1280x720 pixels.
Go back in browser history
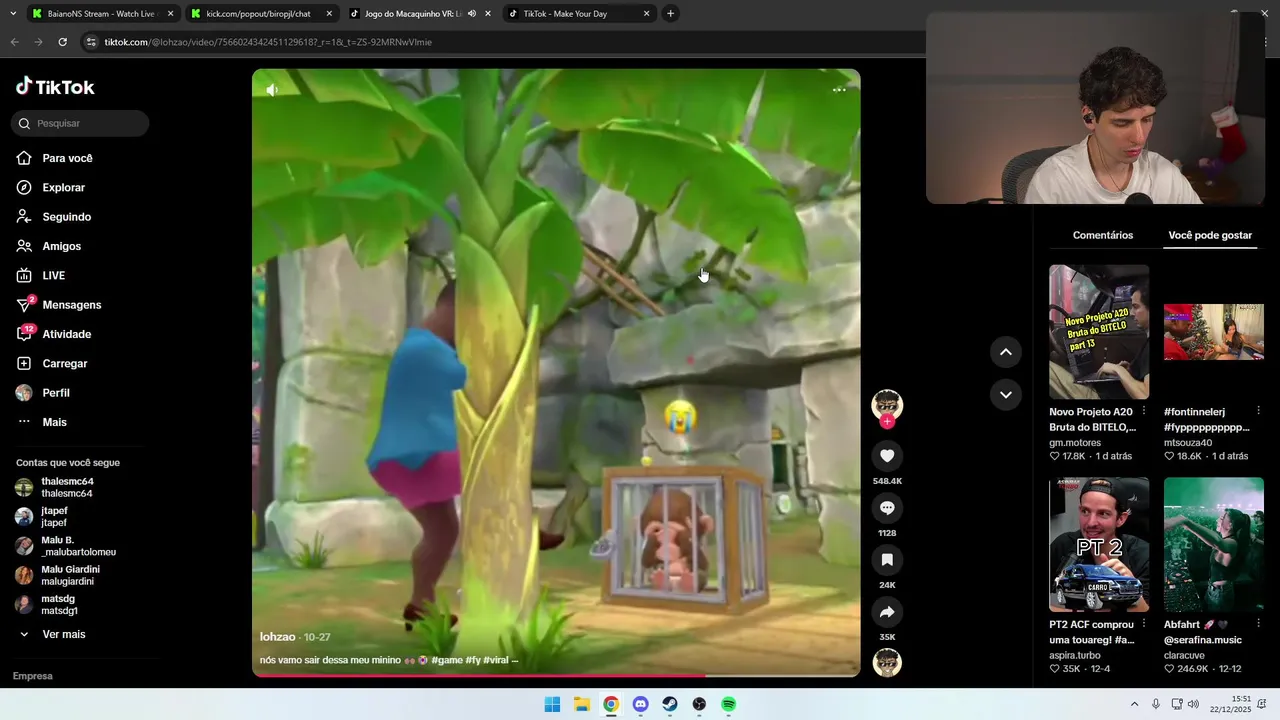point(14,42)
